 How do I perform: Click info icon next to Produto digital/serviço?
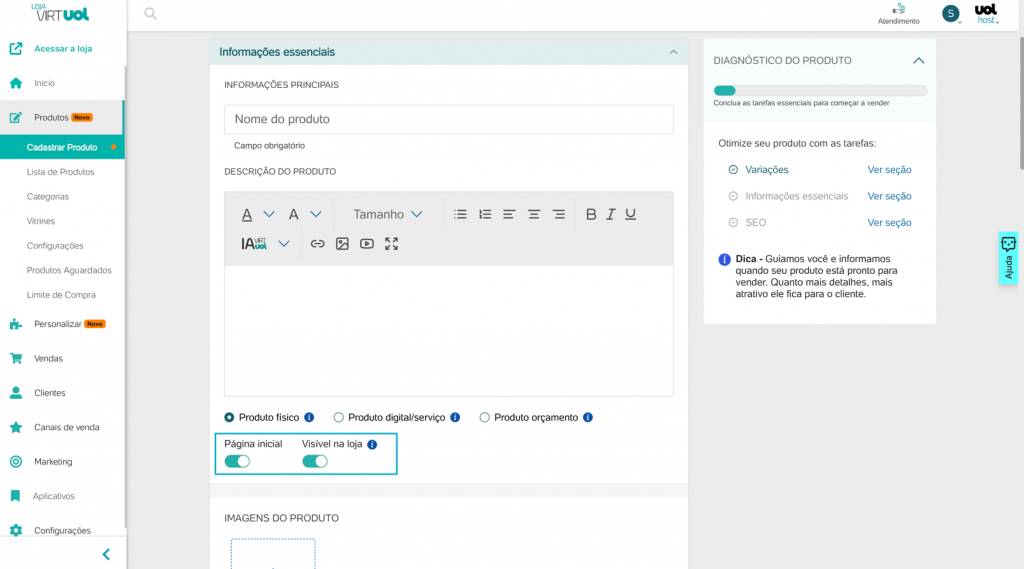pos(455,417)
